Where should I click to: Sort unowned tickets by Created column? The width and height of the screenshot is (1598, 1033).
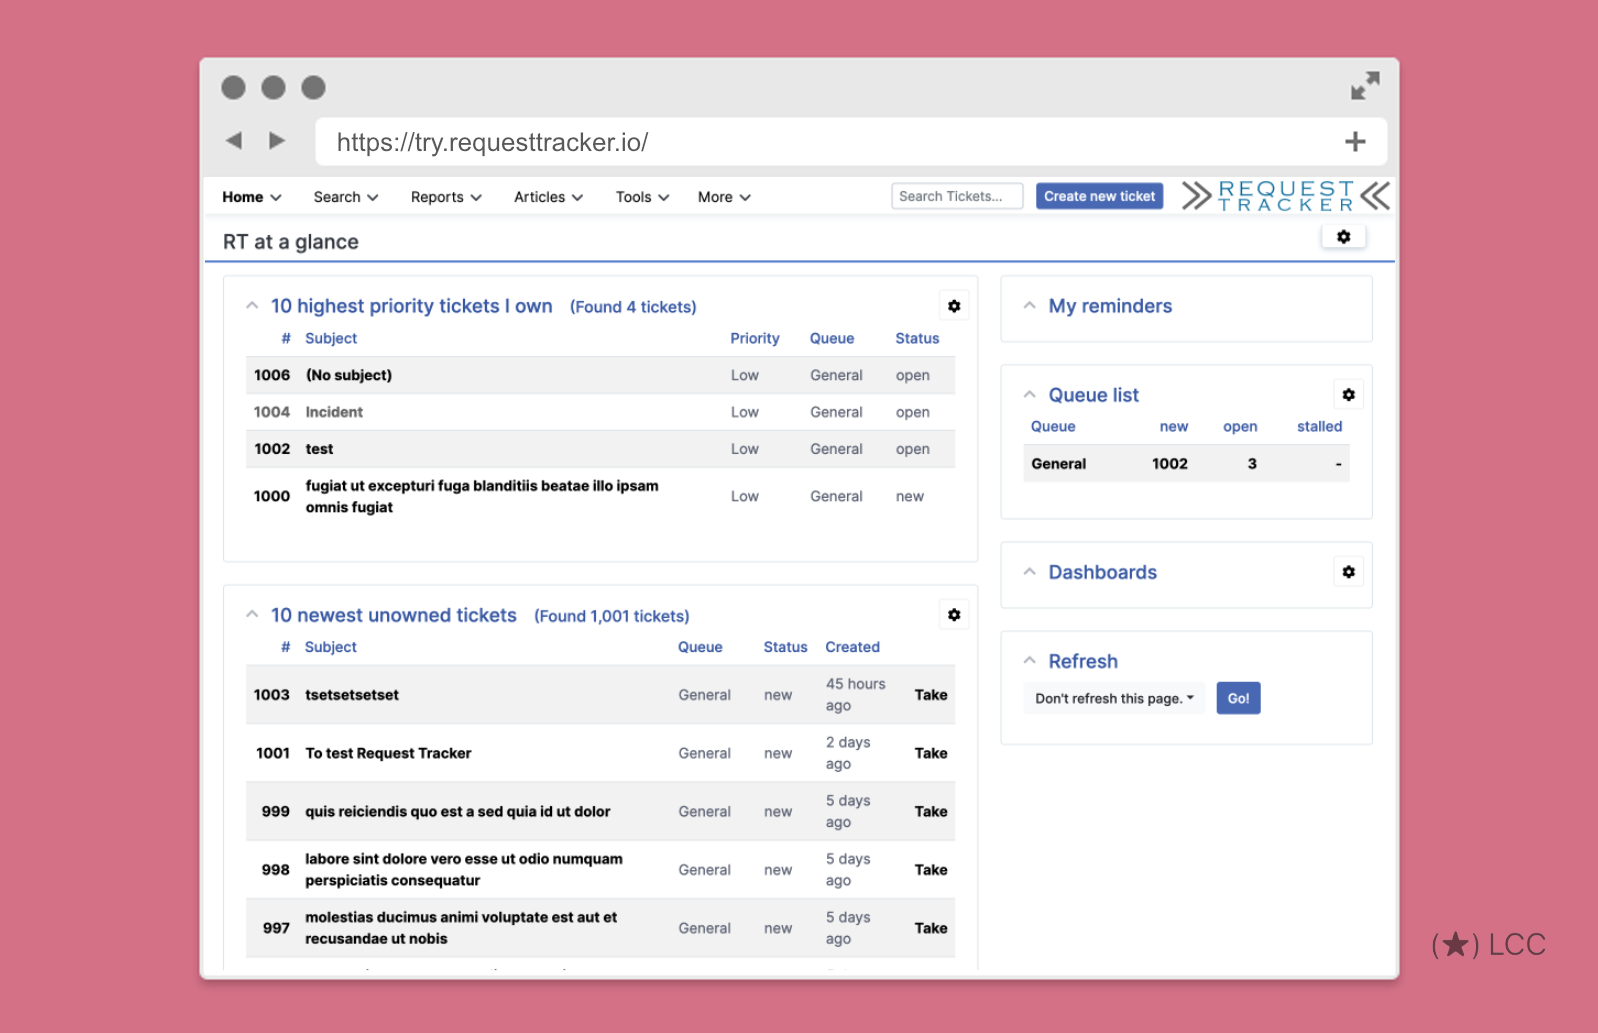(x=852, y=647)
